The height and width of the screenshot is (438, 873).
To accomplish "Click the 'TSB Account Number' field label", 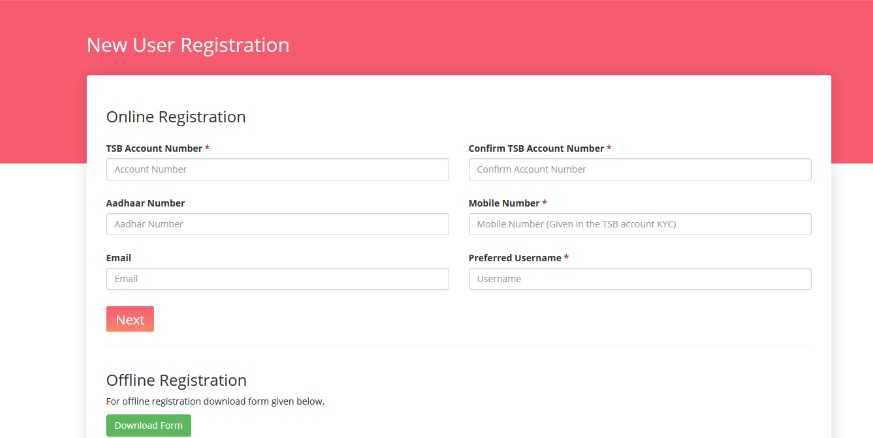I will tap(154, 148).
